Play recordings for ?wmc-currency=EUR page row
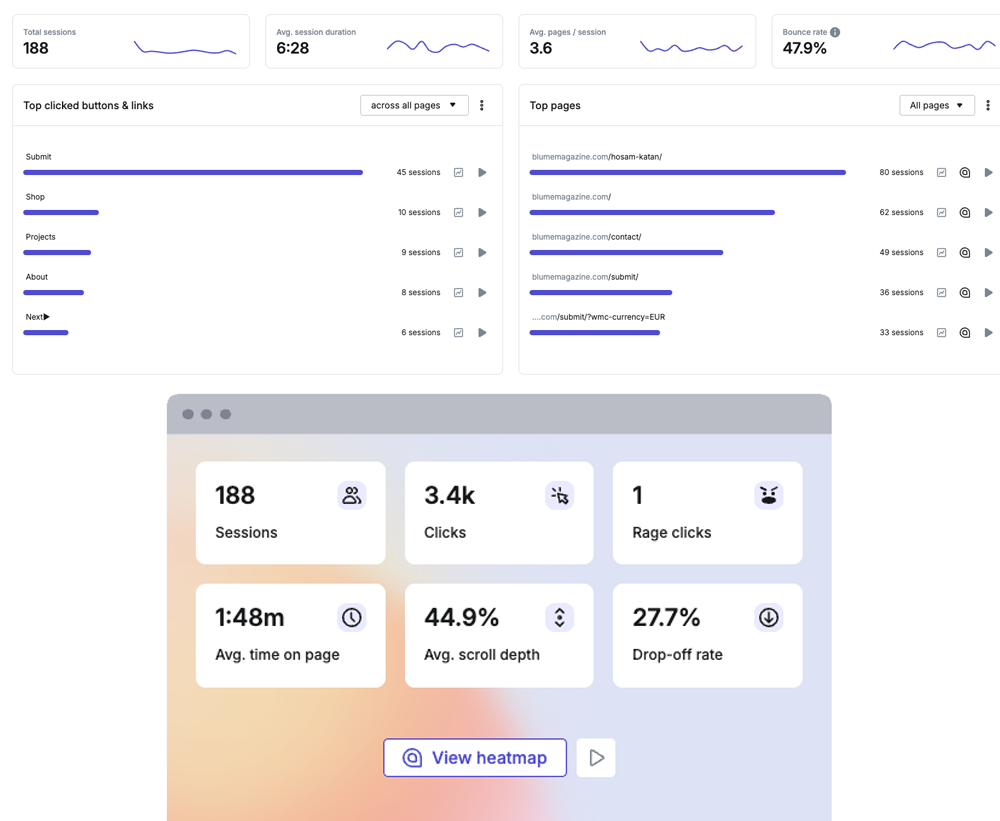The height and width of the screenshot is (821, 1000). [988, 332]
